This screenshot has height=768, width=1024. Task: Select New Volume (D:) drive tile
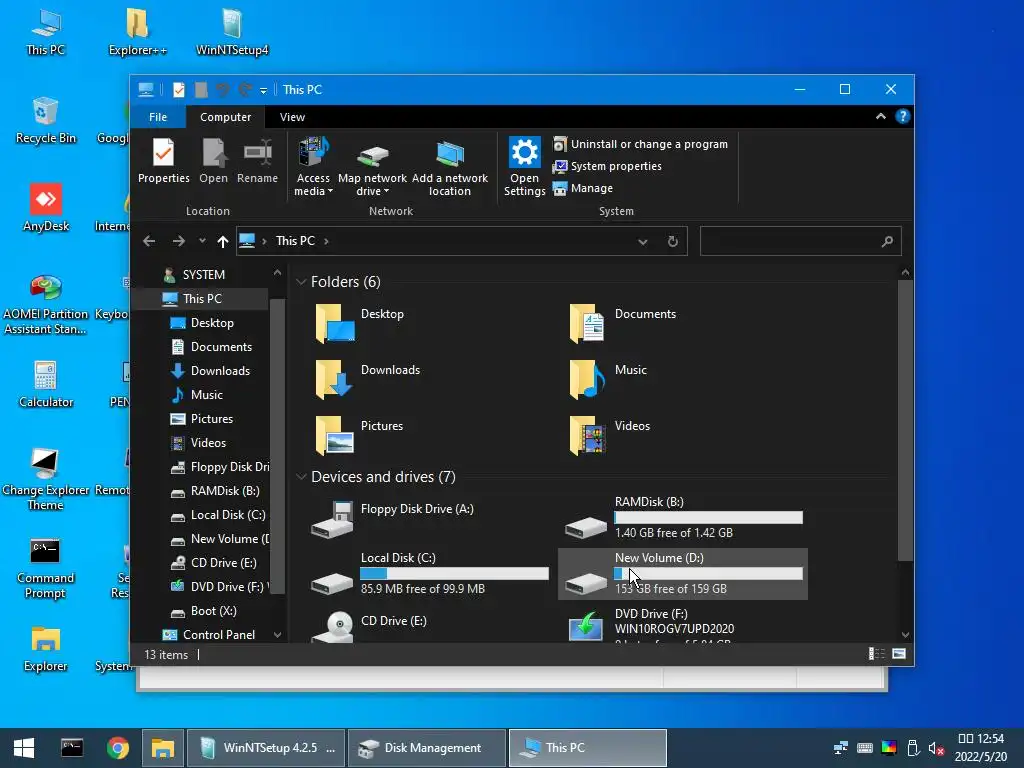pyautogui.click(x=682, y=574)
